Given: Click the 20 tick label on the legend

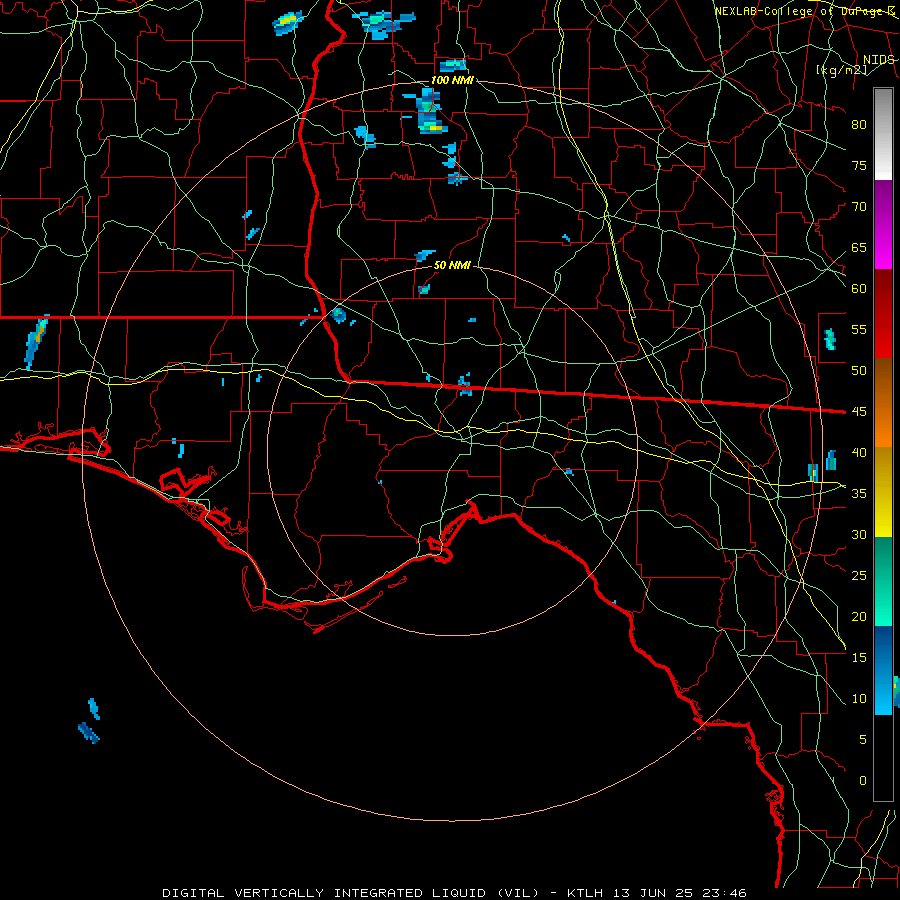Looking at the screenshot, I should [859, 616].
